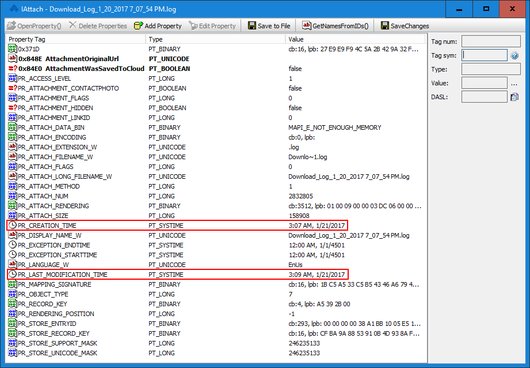Click the DASL input field
This screenshot has height=368, width=530.
point(484,97)
